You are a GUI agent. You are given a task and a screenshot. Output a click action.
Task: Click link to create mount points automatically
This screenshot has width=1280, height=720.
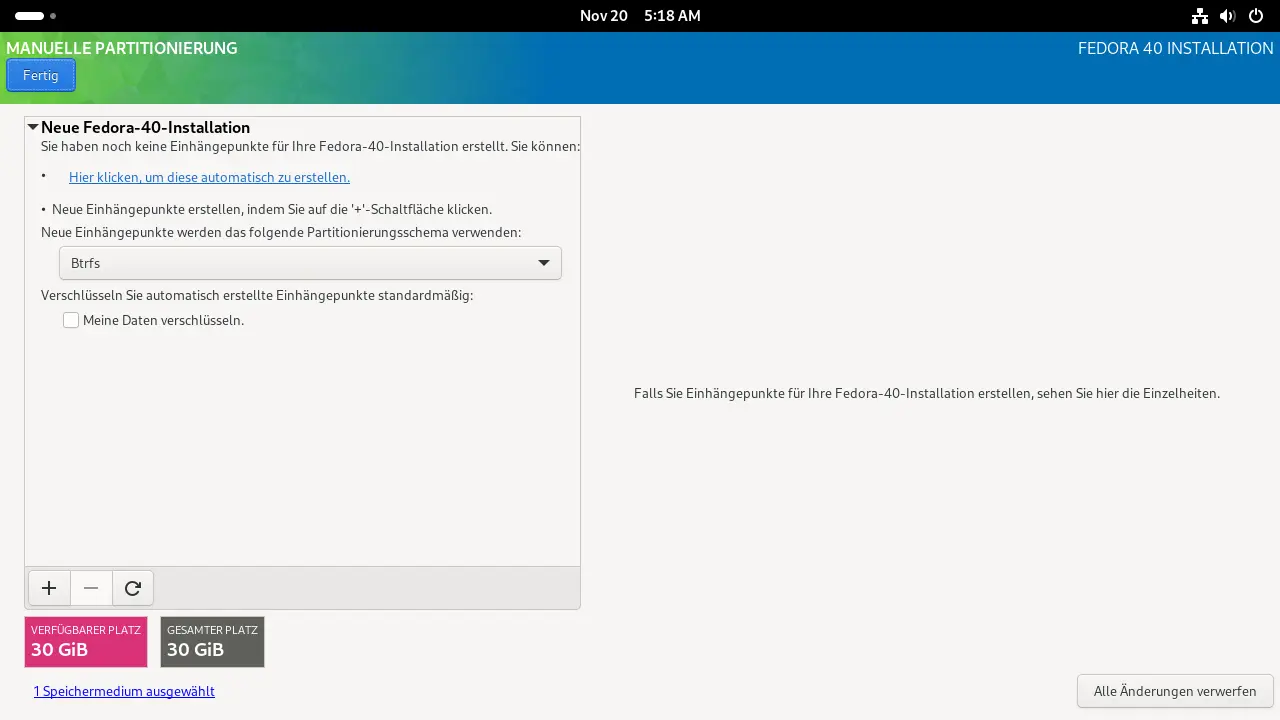point(209,177)
